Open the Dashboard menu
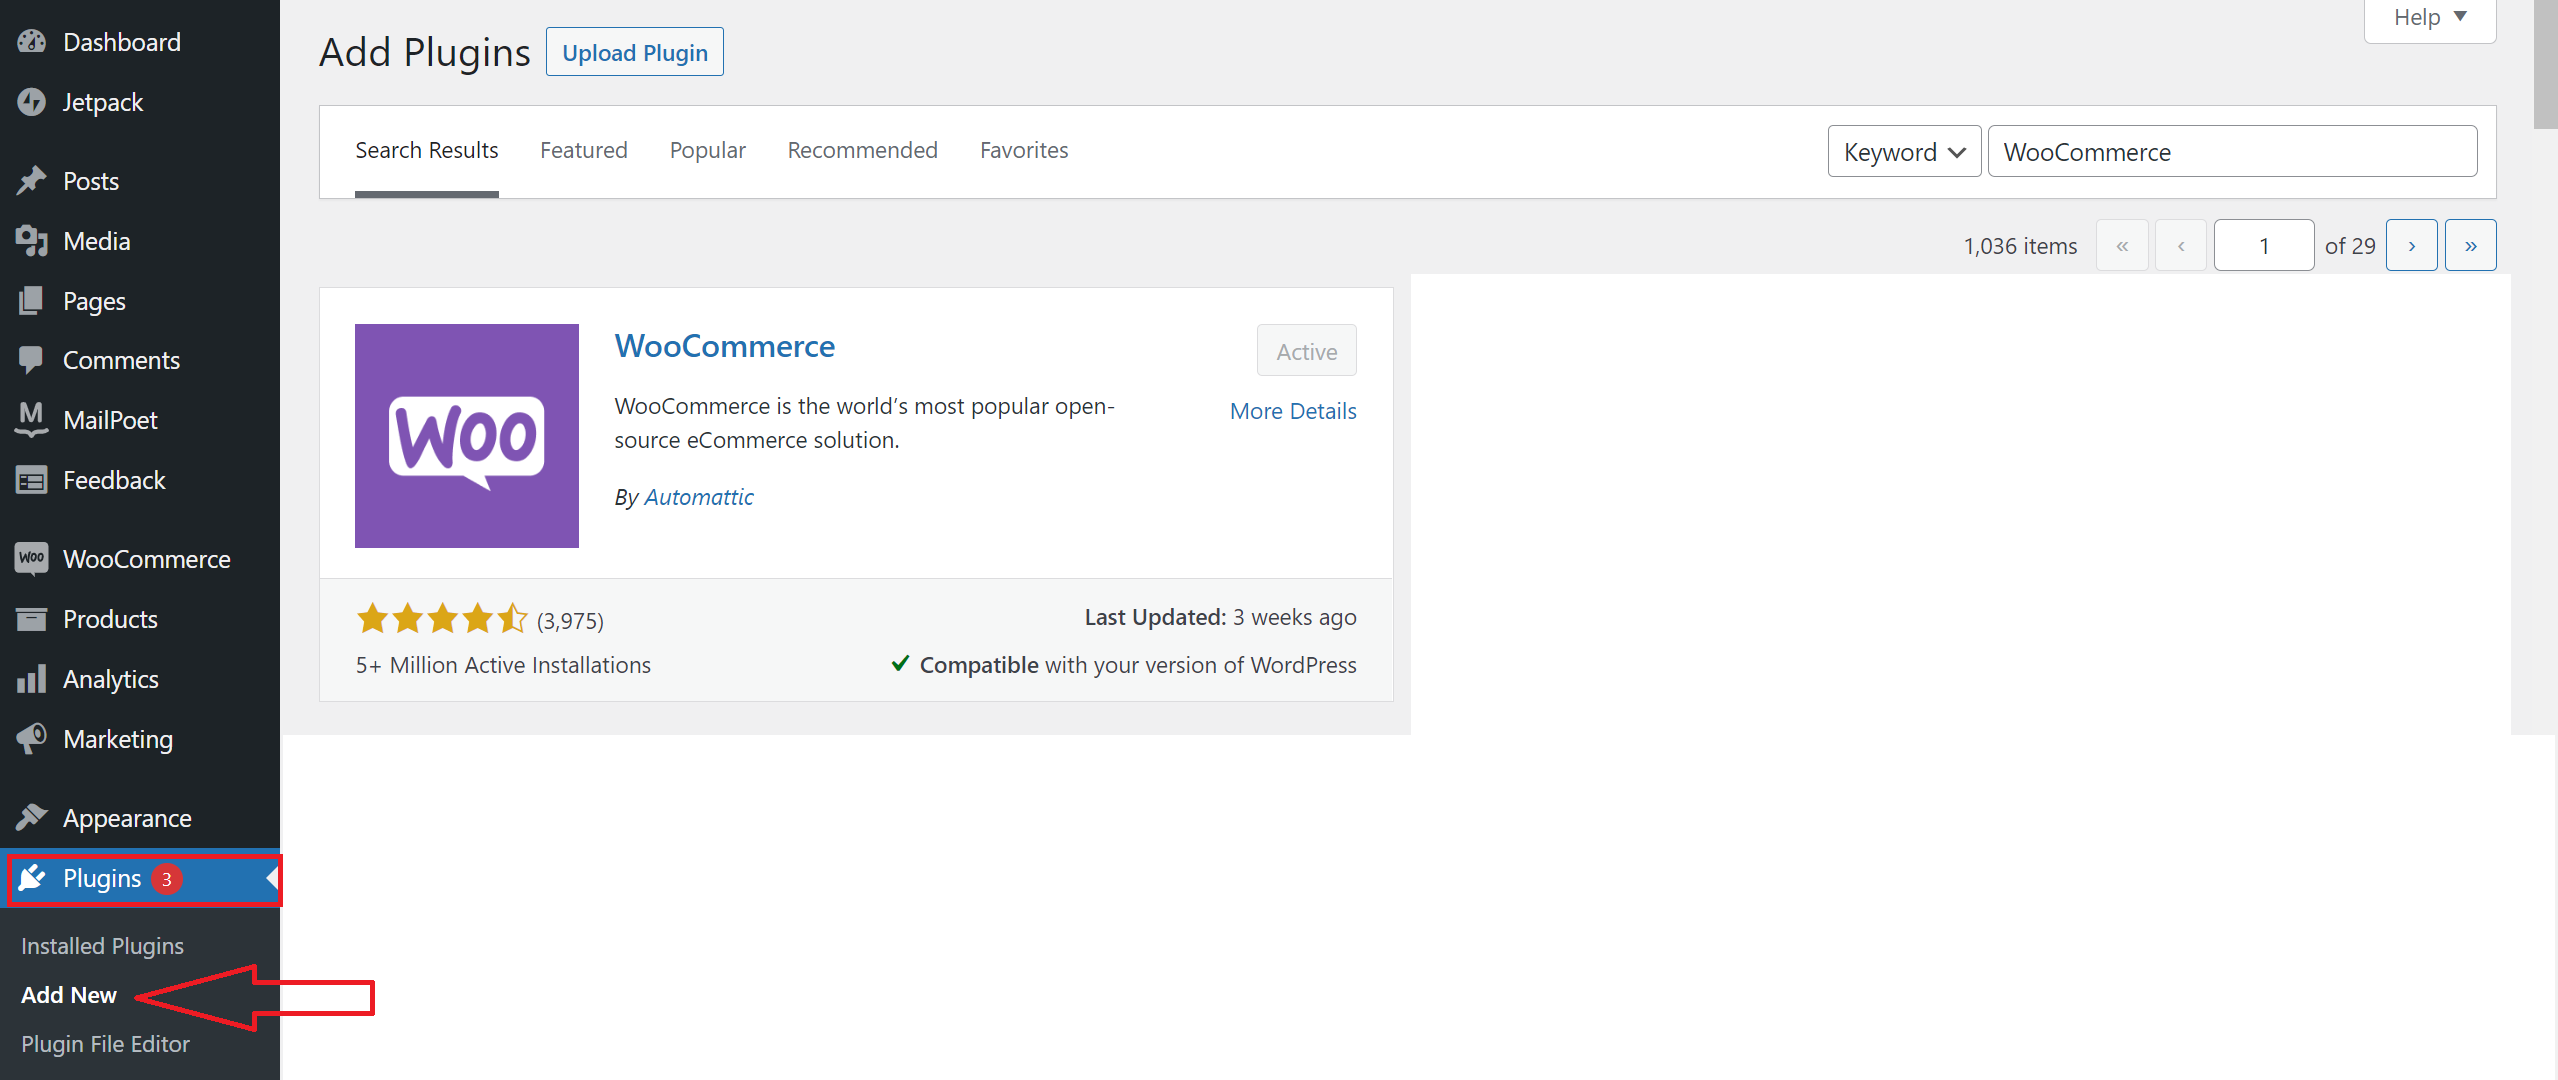 [140, 42]
